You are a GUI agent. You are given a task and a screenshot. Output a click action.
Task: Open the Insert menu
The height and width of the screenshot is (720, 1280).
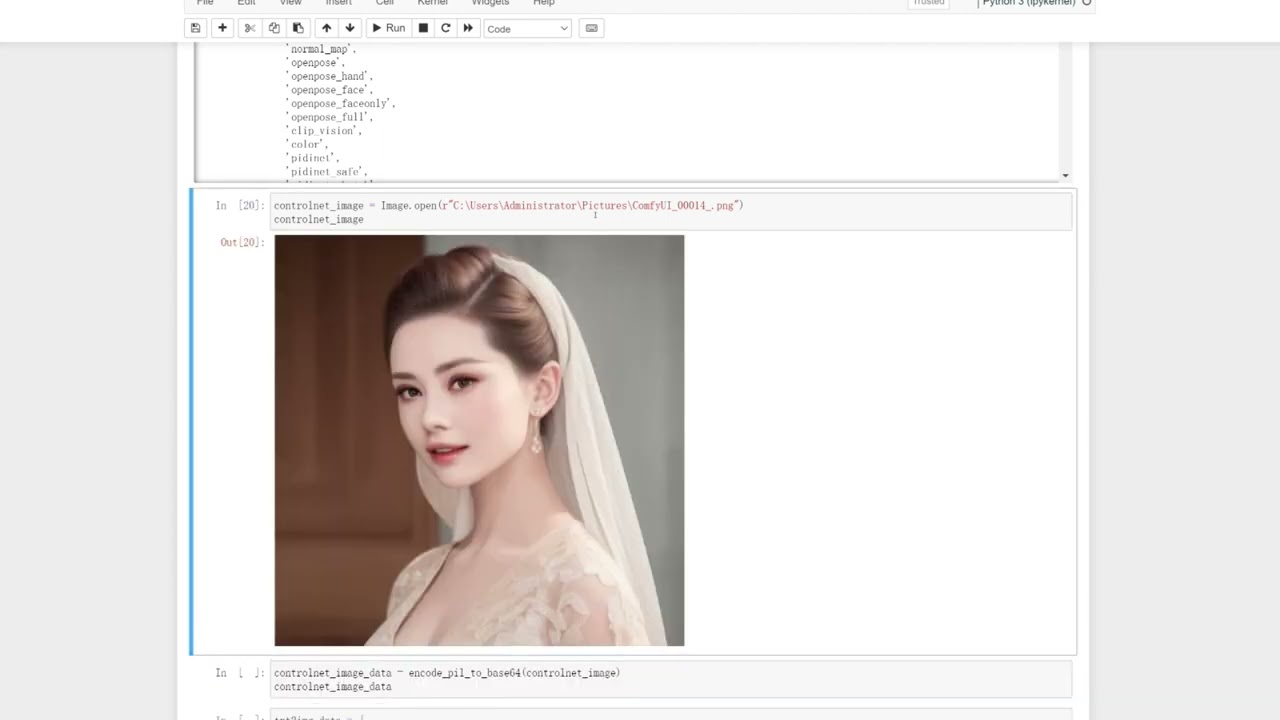[x=338, y=3]
